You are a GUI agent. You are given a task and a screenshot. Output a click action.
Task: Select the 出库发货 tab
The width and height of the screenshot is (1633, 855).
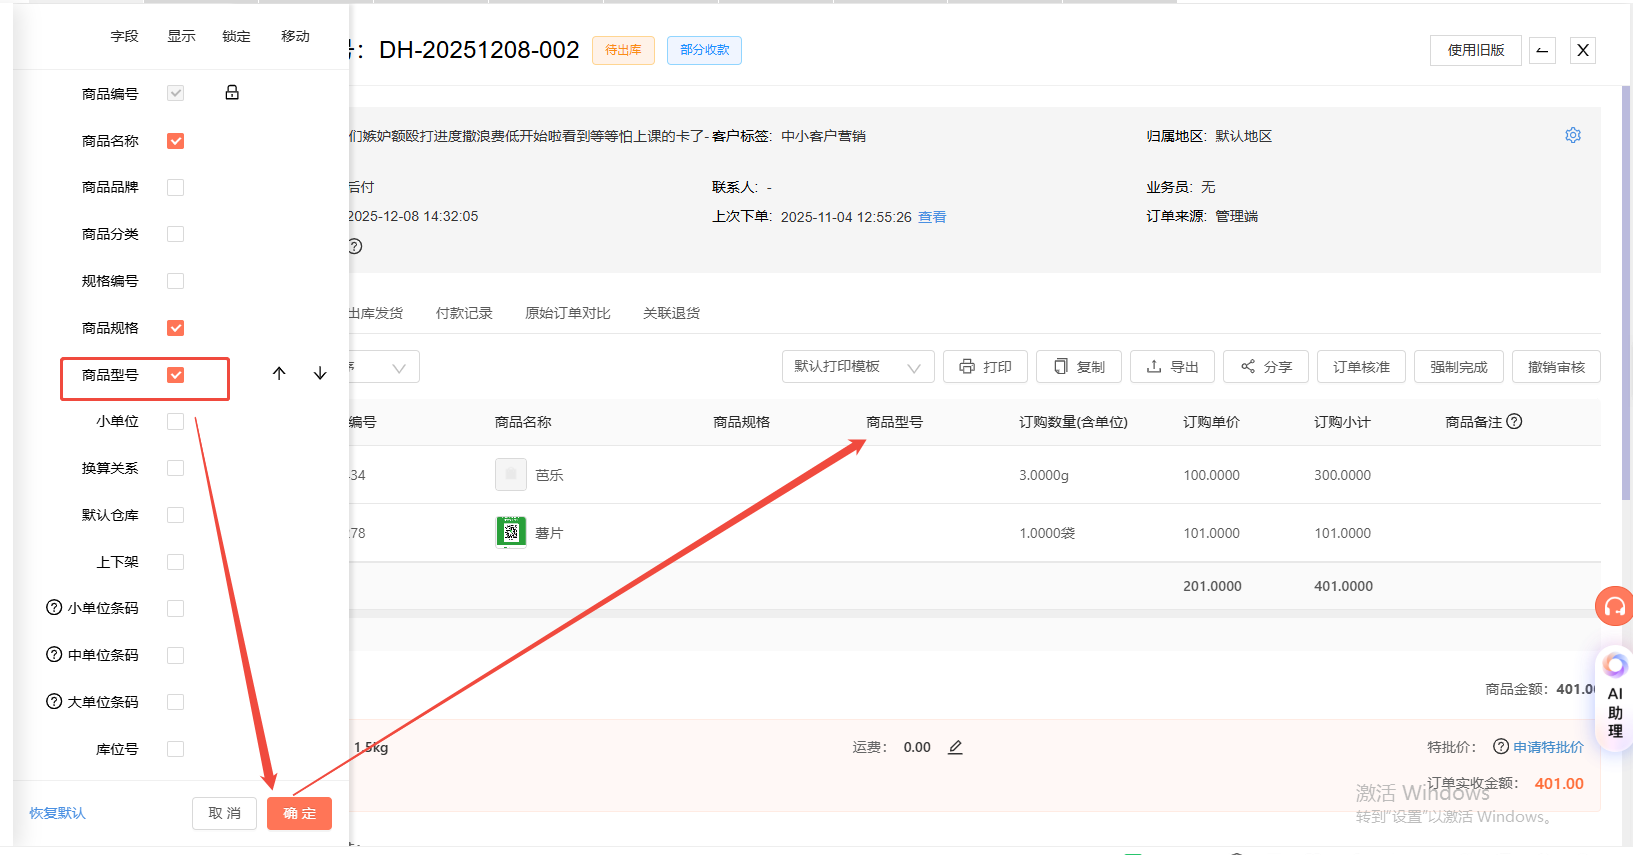[376, 313]
